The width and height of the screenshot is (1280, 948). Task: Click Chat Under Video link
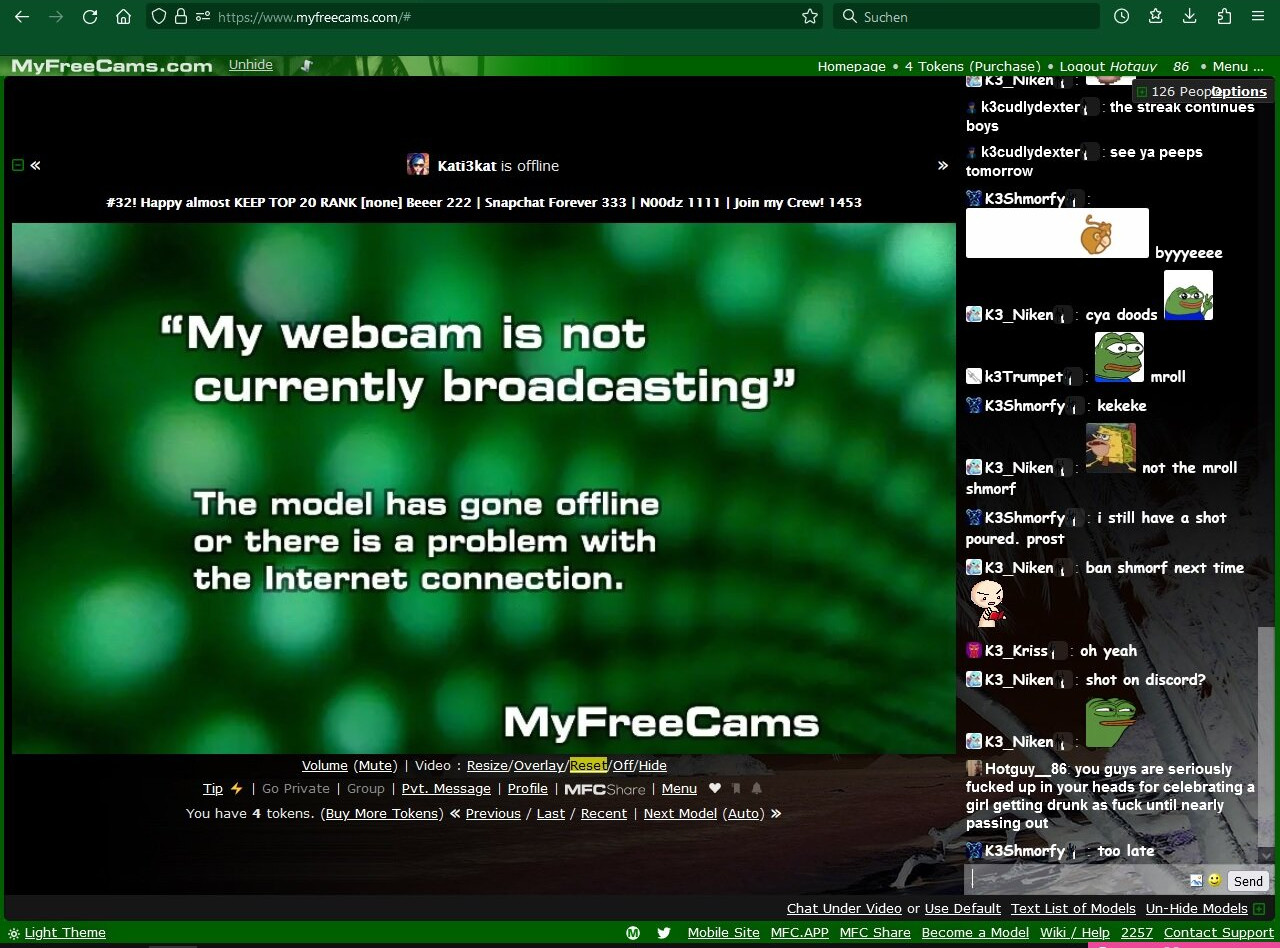844,909
